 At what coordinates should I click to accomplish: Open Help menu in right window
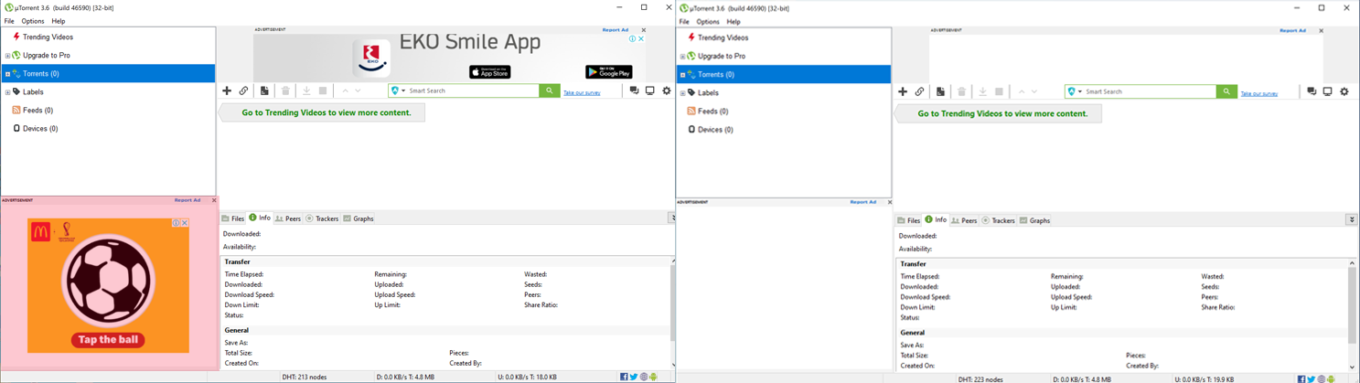pos(734,21)
